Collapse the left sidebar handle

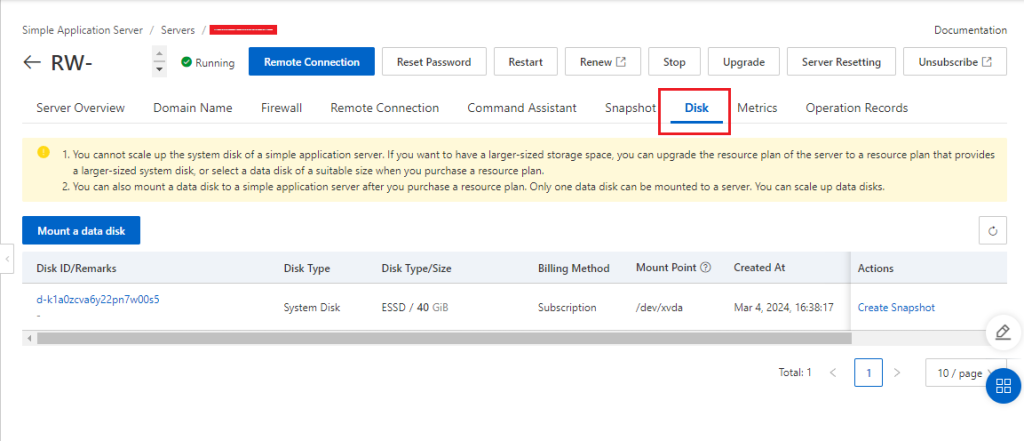(8, 260)
